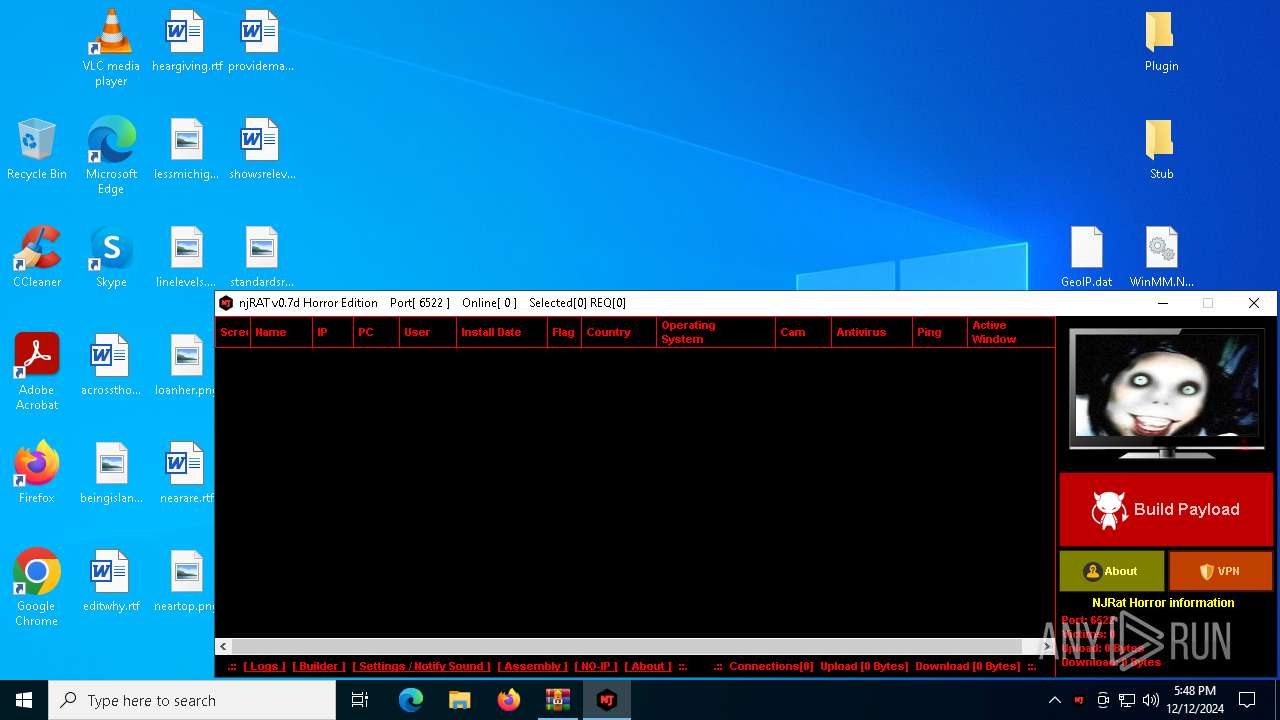This screenshot has width=1280, height=720.
Task: Sort by the Country column header
Action: pos(619,332)
